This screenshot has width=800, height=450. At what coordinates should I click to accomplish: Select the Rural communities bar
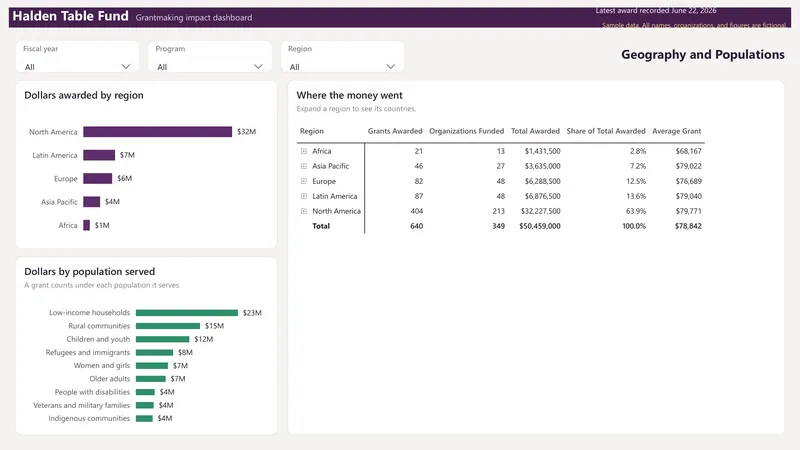pos(168,326)
